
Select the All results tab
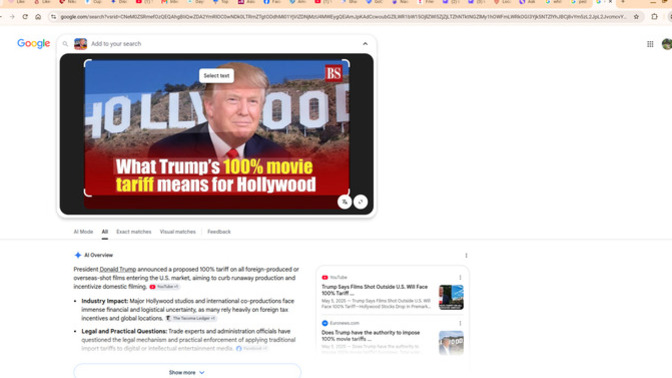click(105, 232)
